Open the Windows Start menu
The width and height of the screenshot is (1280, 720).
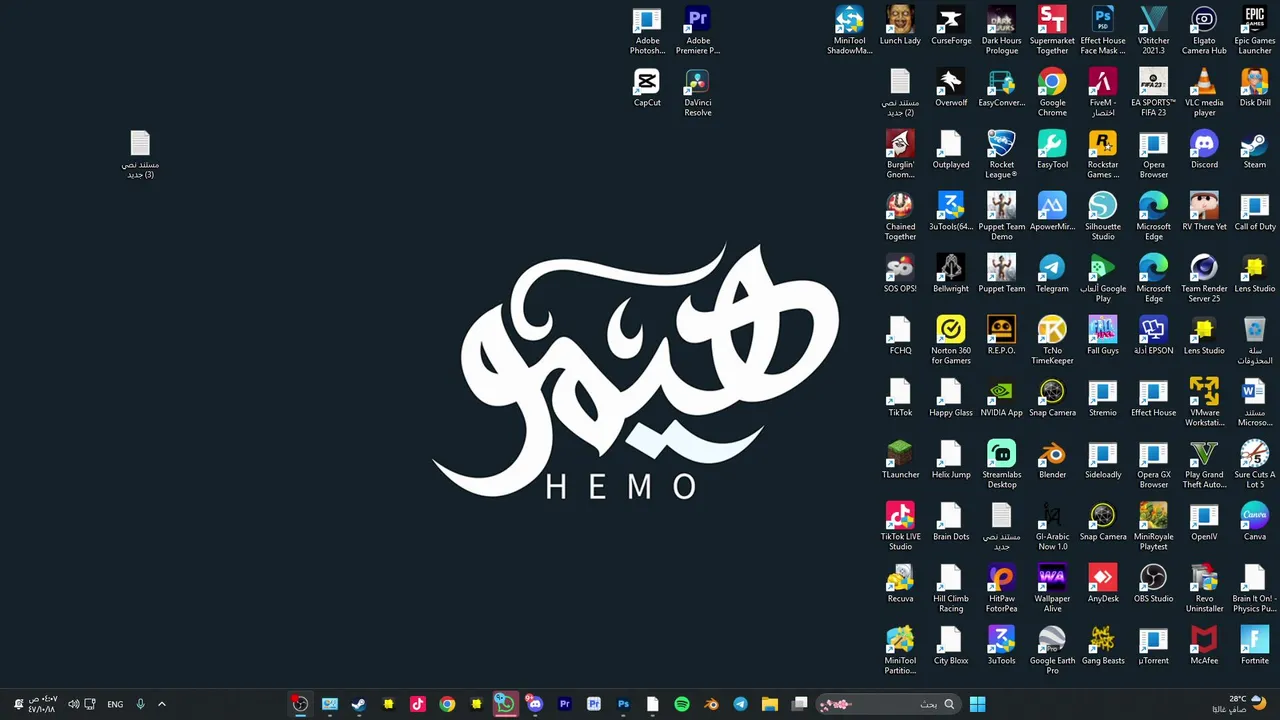click(x=977, y=704)
